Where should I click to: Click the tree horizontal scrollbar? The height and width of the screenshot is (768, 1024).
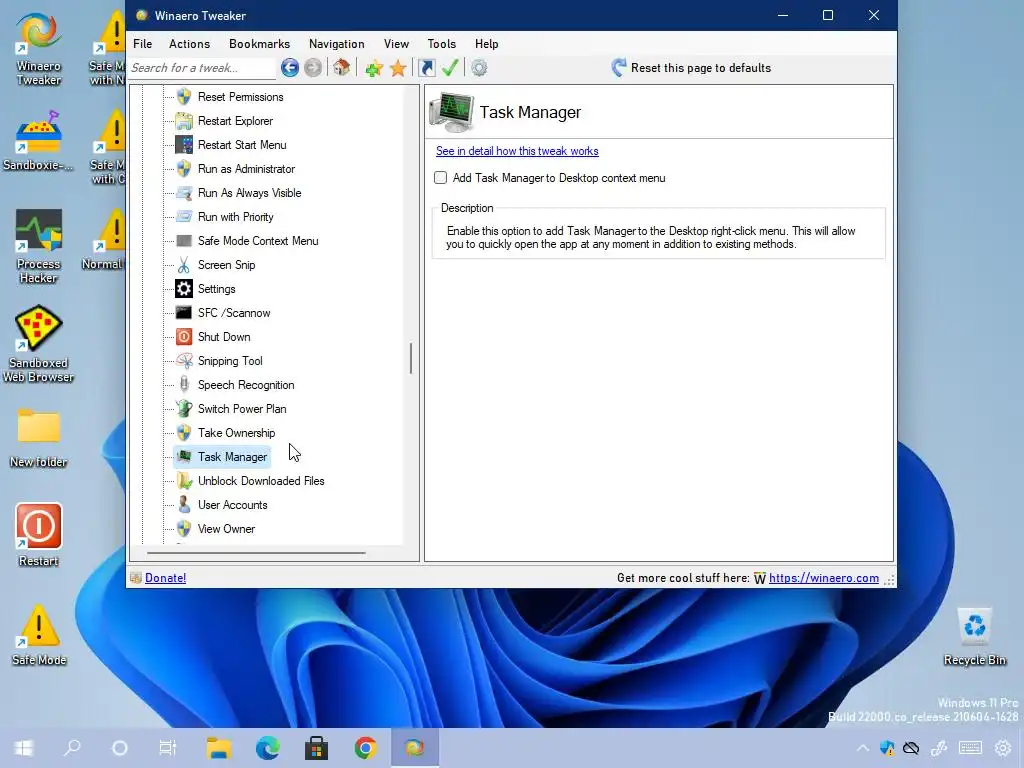click(x=256, y=553)
